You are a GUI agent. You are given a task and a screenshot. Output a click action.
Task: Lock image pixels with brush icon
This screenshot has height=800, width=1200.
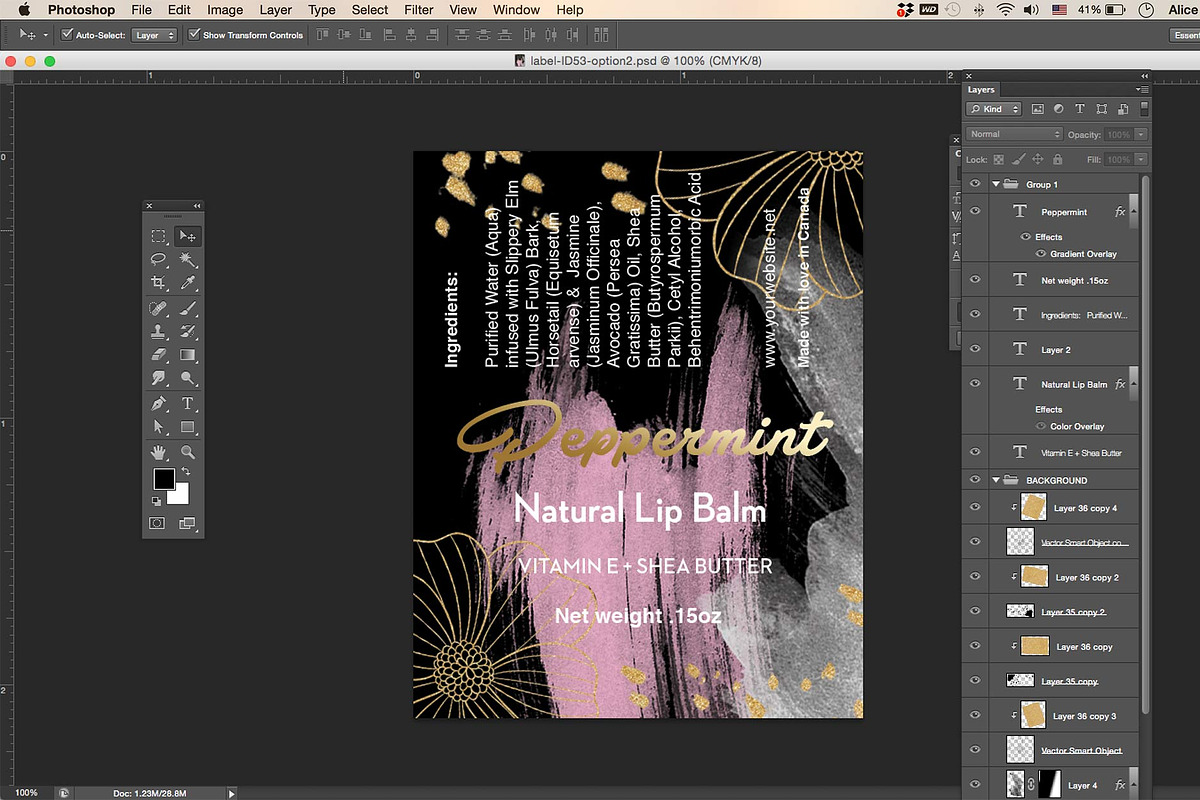[x=1018, y=159]
